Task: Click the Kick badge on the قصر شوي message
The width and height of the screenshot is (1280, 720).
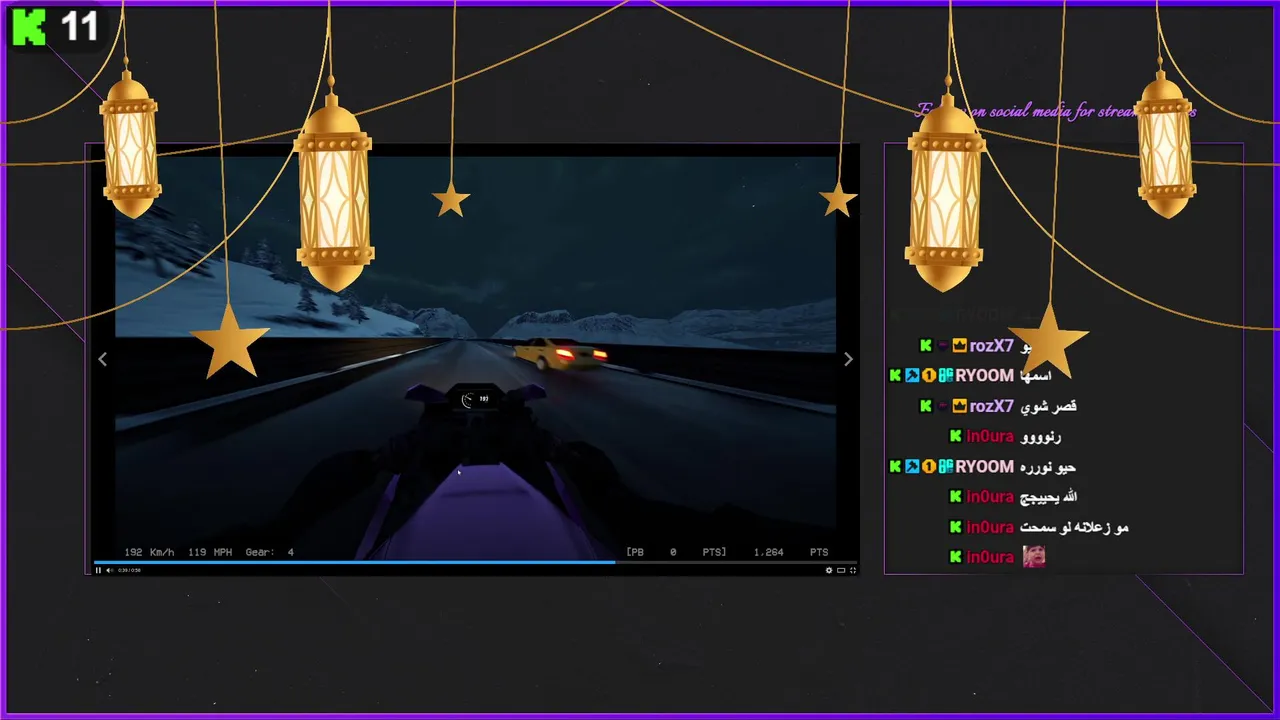Action: pyautogui.click(x=926, y=406)
